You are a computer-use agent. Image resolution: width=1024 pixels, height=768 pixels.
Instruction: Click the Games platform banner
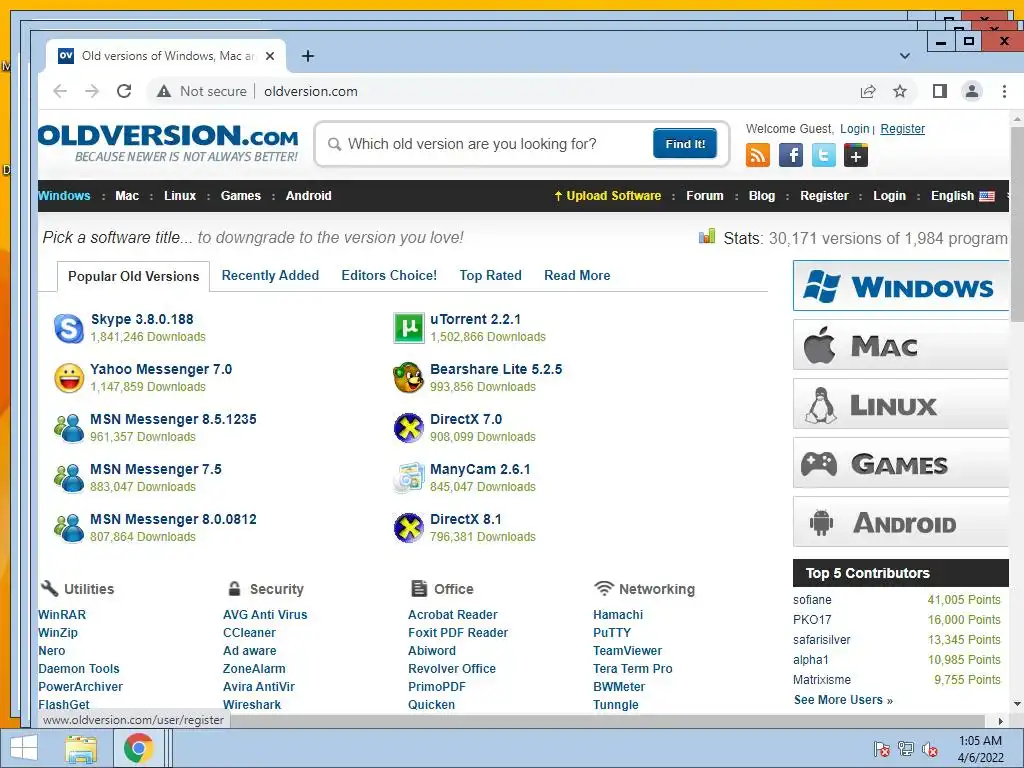click(x=901, y=463)
